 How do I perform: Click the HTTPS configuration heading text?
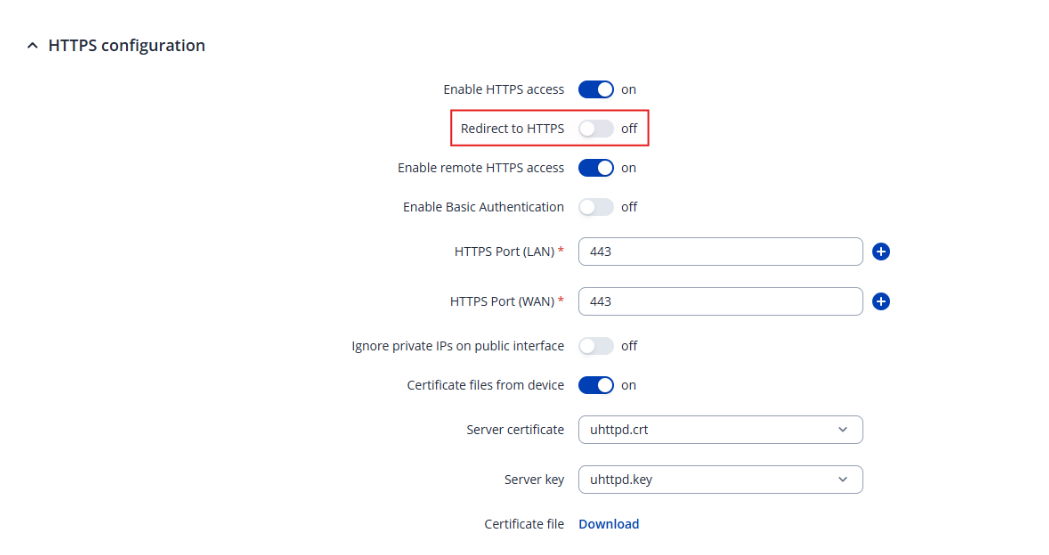pos(126,46)
